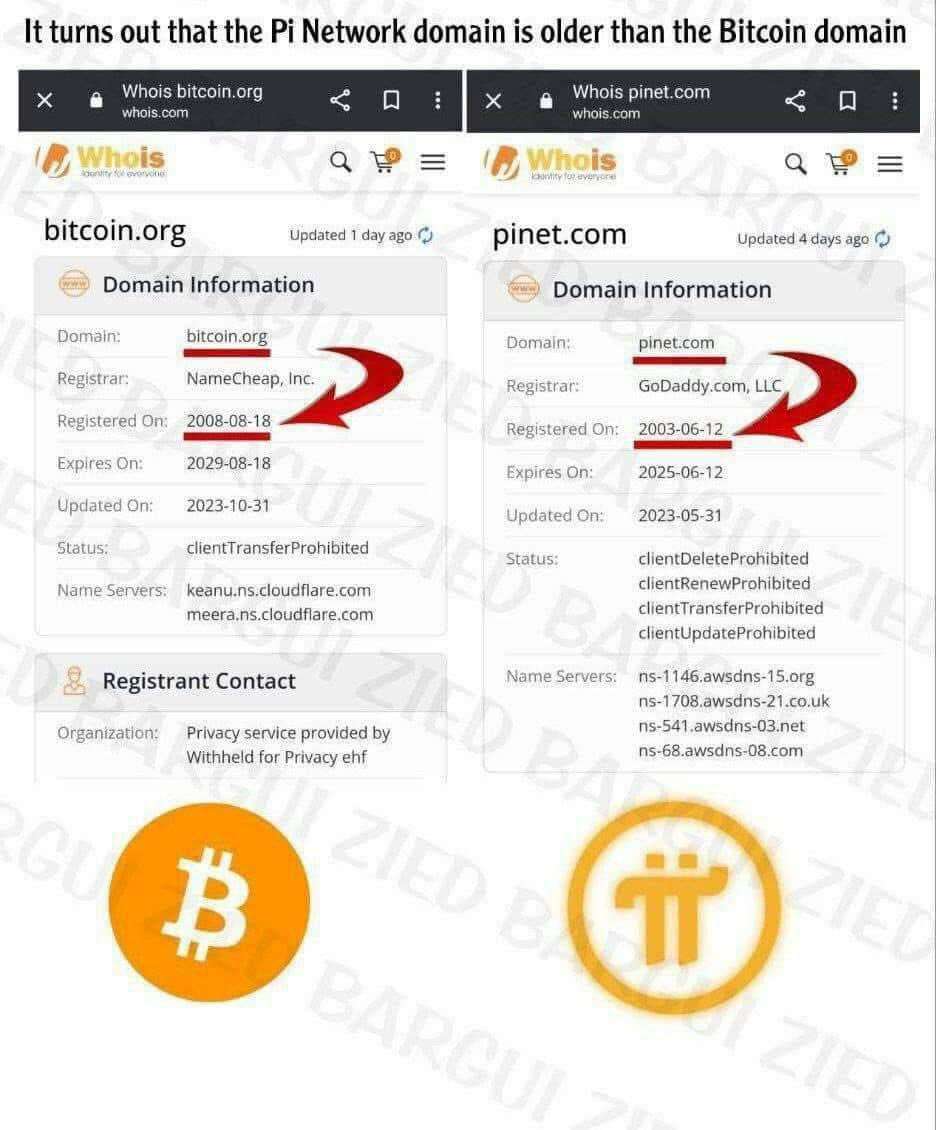This screenshot has height=1130, width=936.
Task: Refresh pinet.com whois data, updated 4 days ago
Action: pyautogui.click(x=883, y=239)
